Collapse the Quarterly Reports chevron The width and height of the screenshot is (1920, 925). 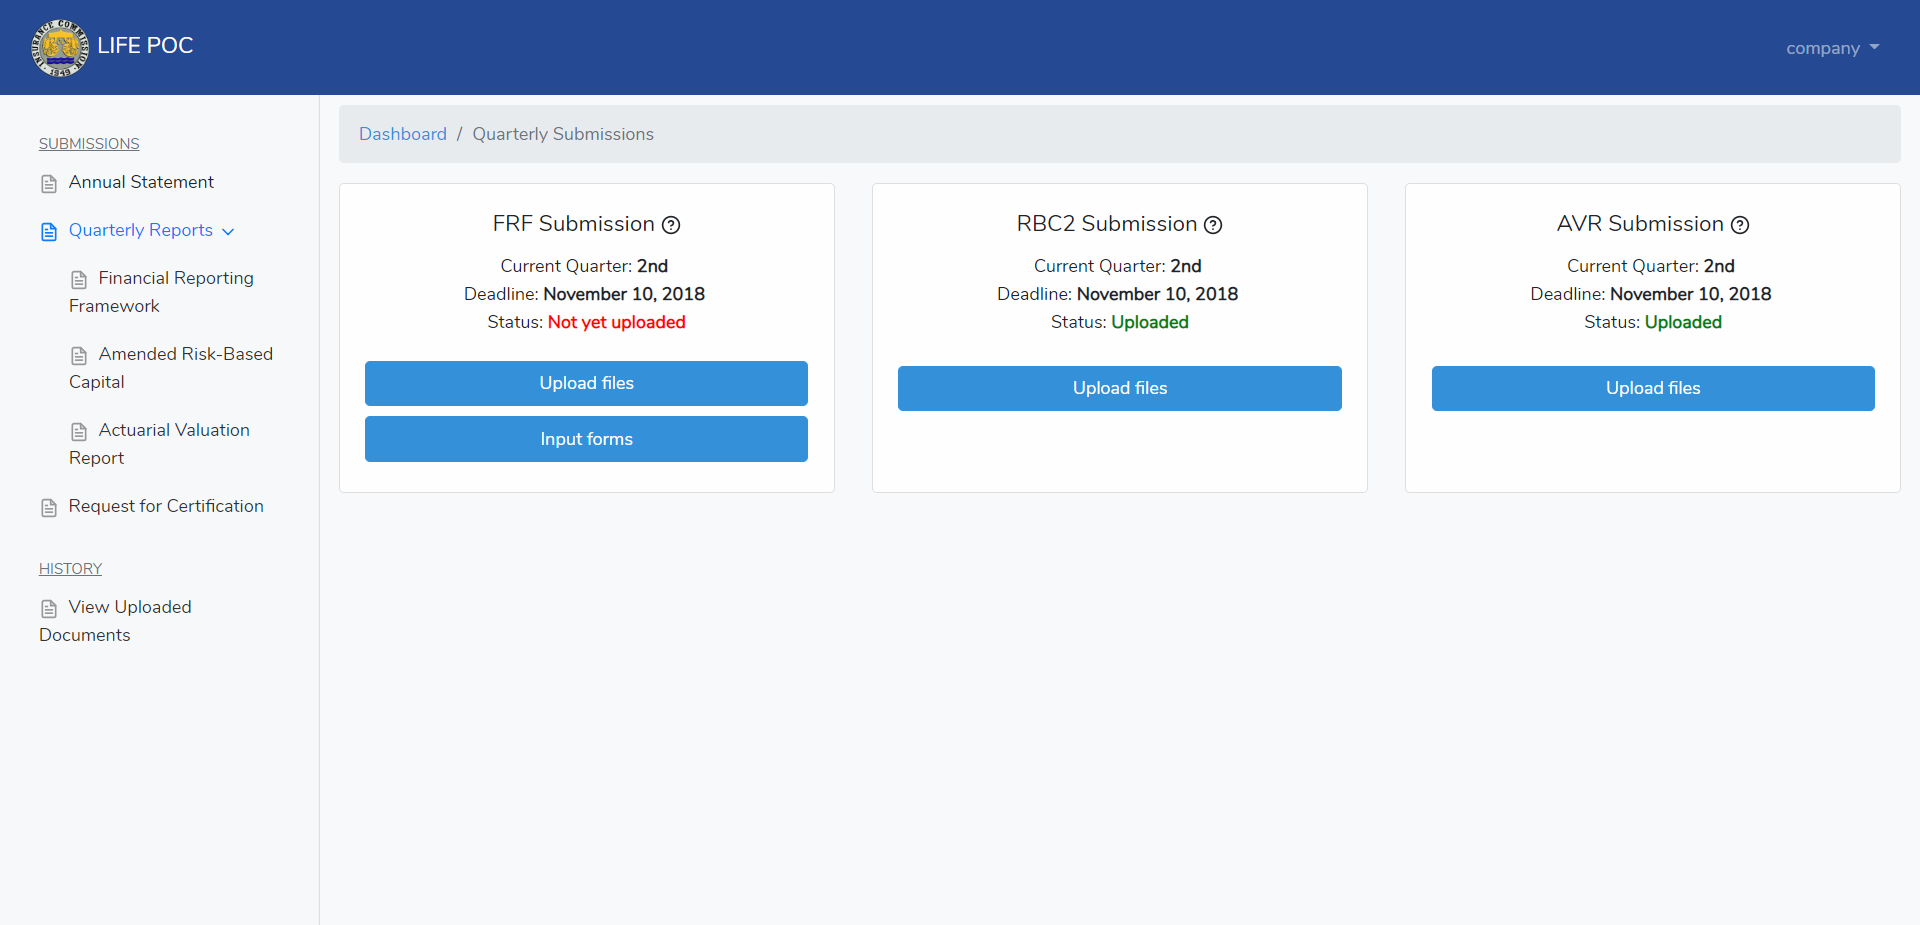pyautogui.click(x=228, y=232)
